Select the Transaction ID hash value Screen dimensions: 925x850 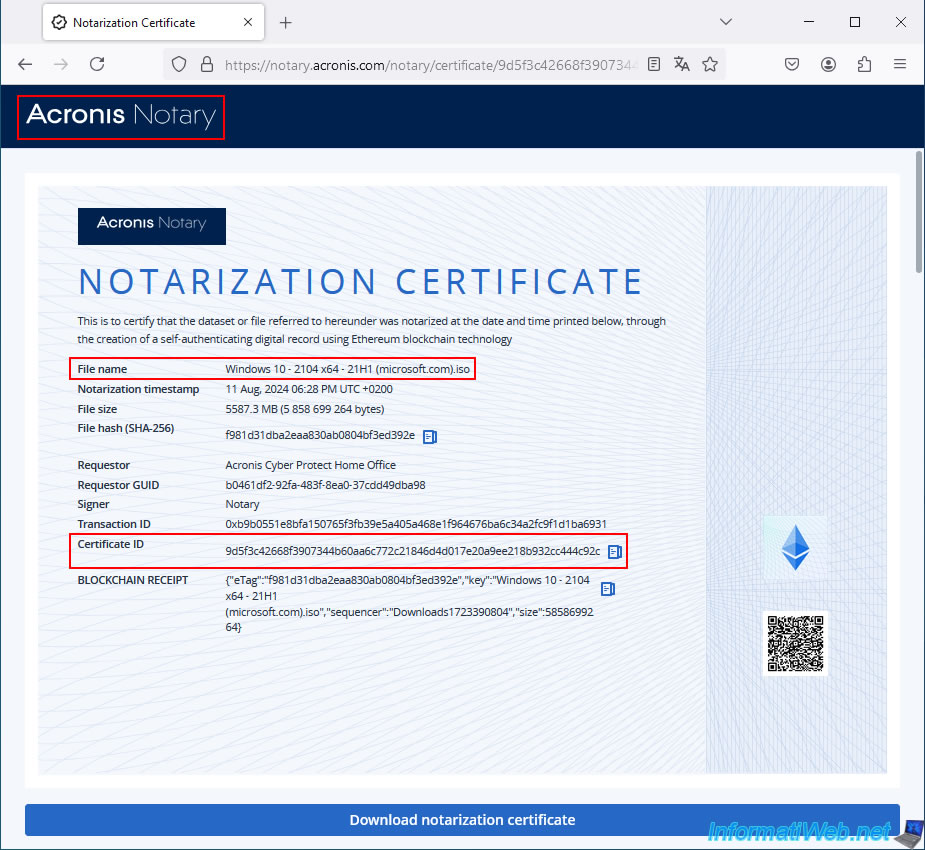pyautogui.click(x=416, y=524)
